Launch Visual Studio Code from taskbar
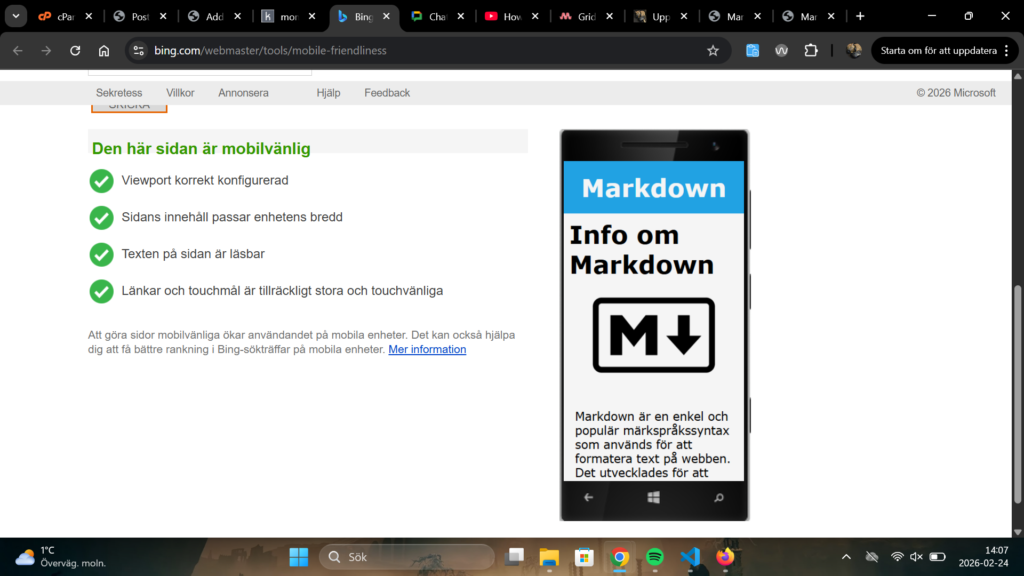1024x576 pixels. coord(689,557)
